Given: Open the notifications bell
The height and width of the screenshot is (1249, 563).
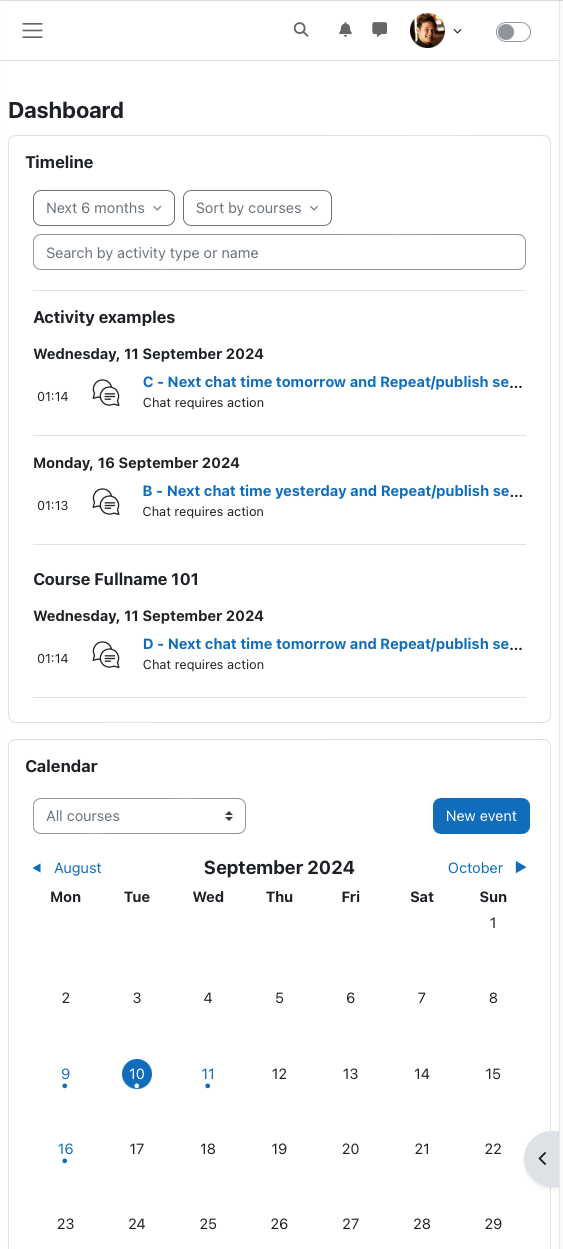Looking at the screenshot, I should click(x=346, y=30).
